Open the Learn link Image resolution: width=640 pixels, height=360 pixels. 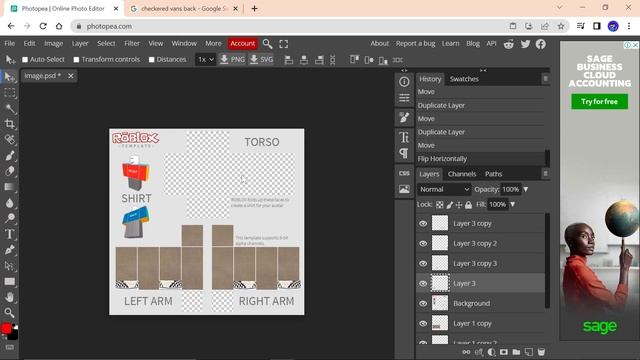pyautogui.click(x=451, y=43)
